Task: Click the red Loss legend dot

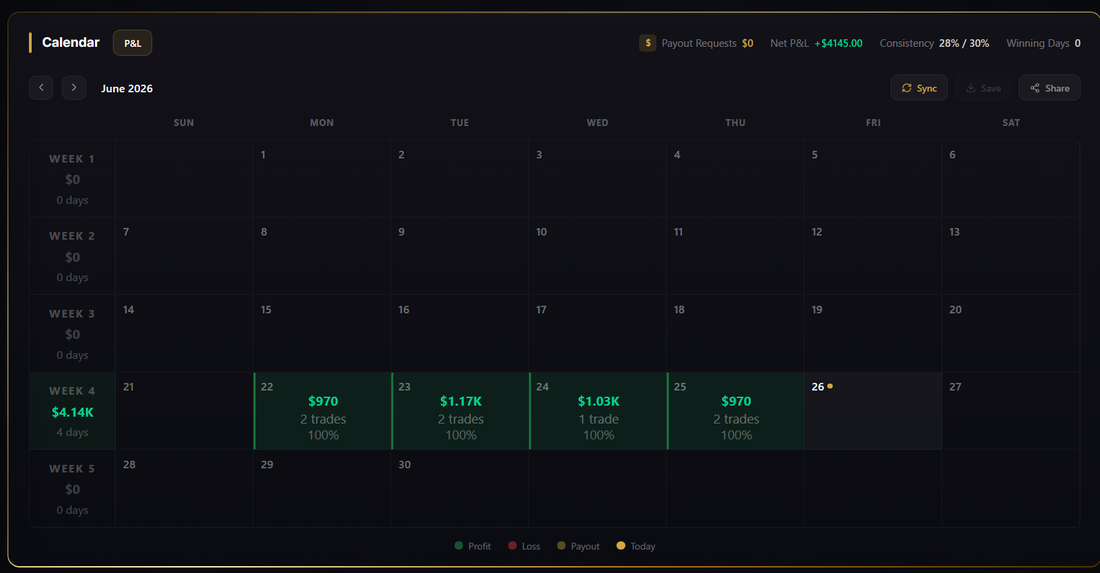Action: coord(512,546)
